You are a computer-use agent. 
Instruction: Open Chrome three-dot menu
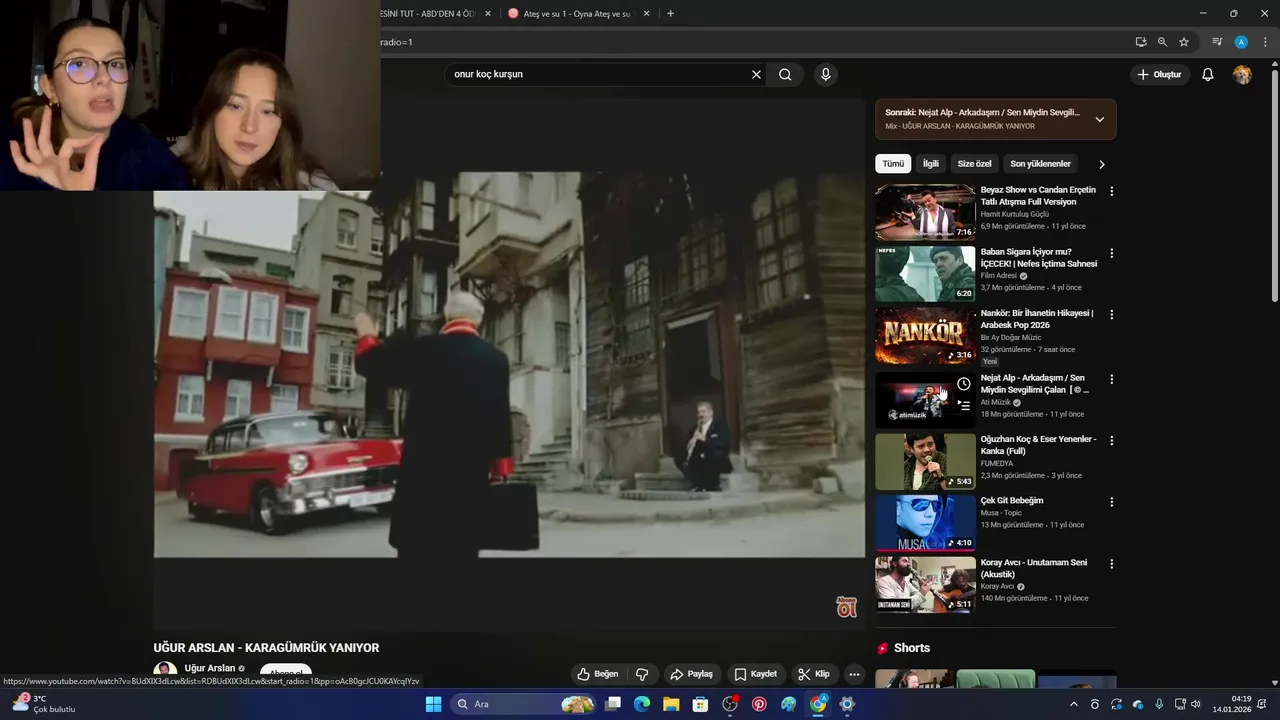(1265, 42)
